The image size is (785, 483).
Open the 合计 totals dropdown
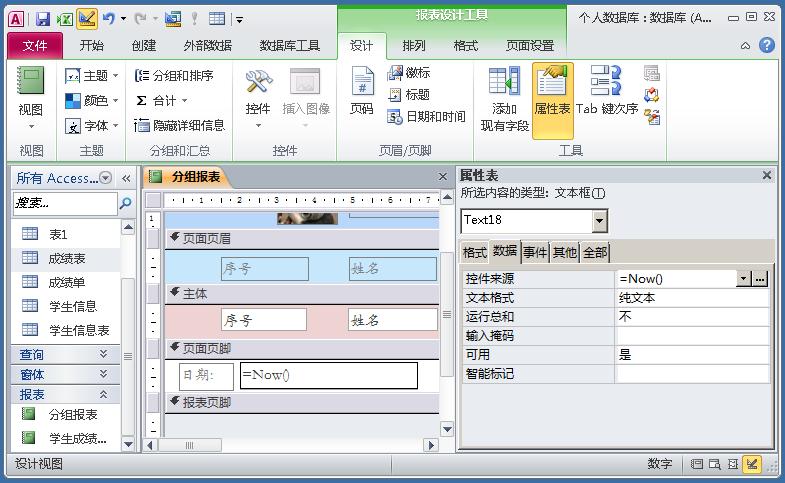click(161, 100)
